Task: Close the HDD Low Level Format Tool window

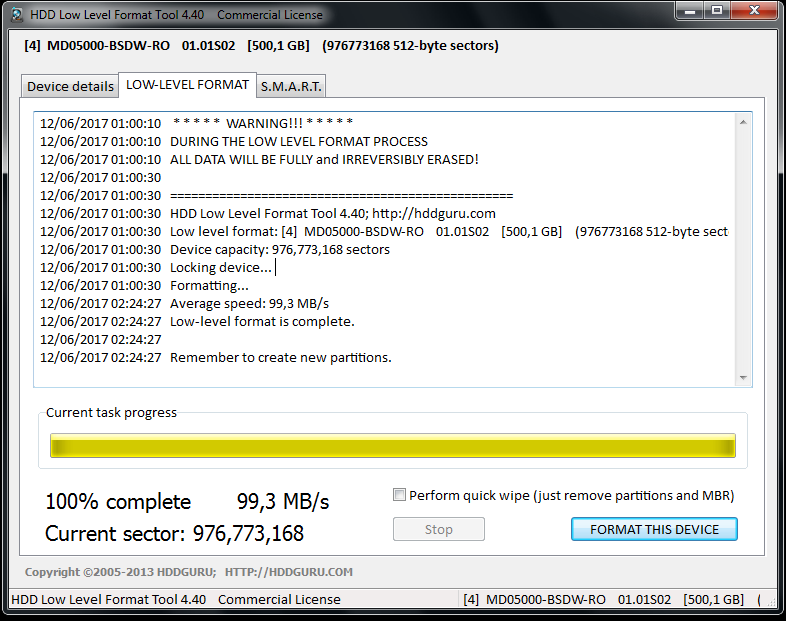Action: point(754,11)
